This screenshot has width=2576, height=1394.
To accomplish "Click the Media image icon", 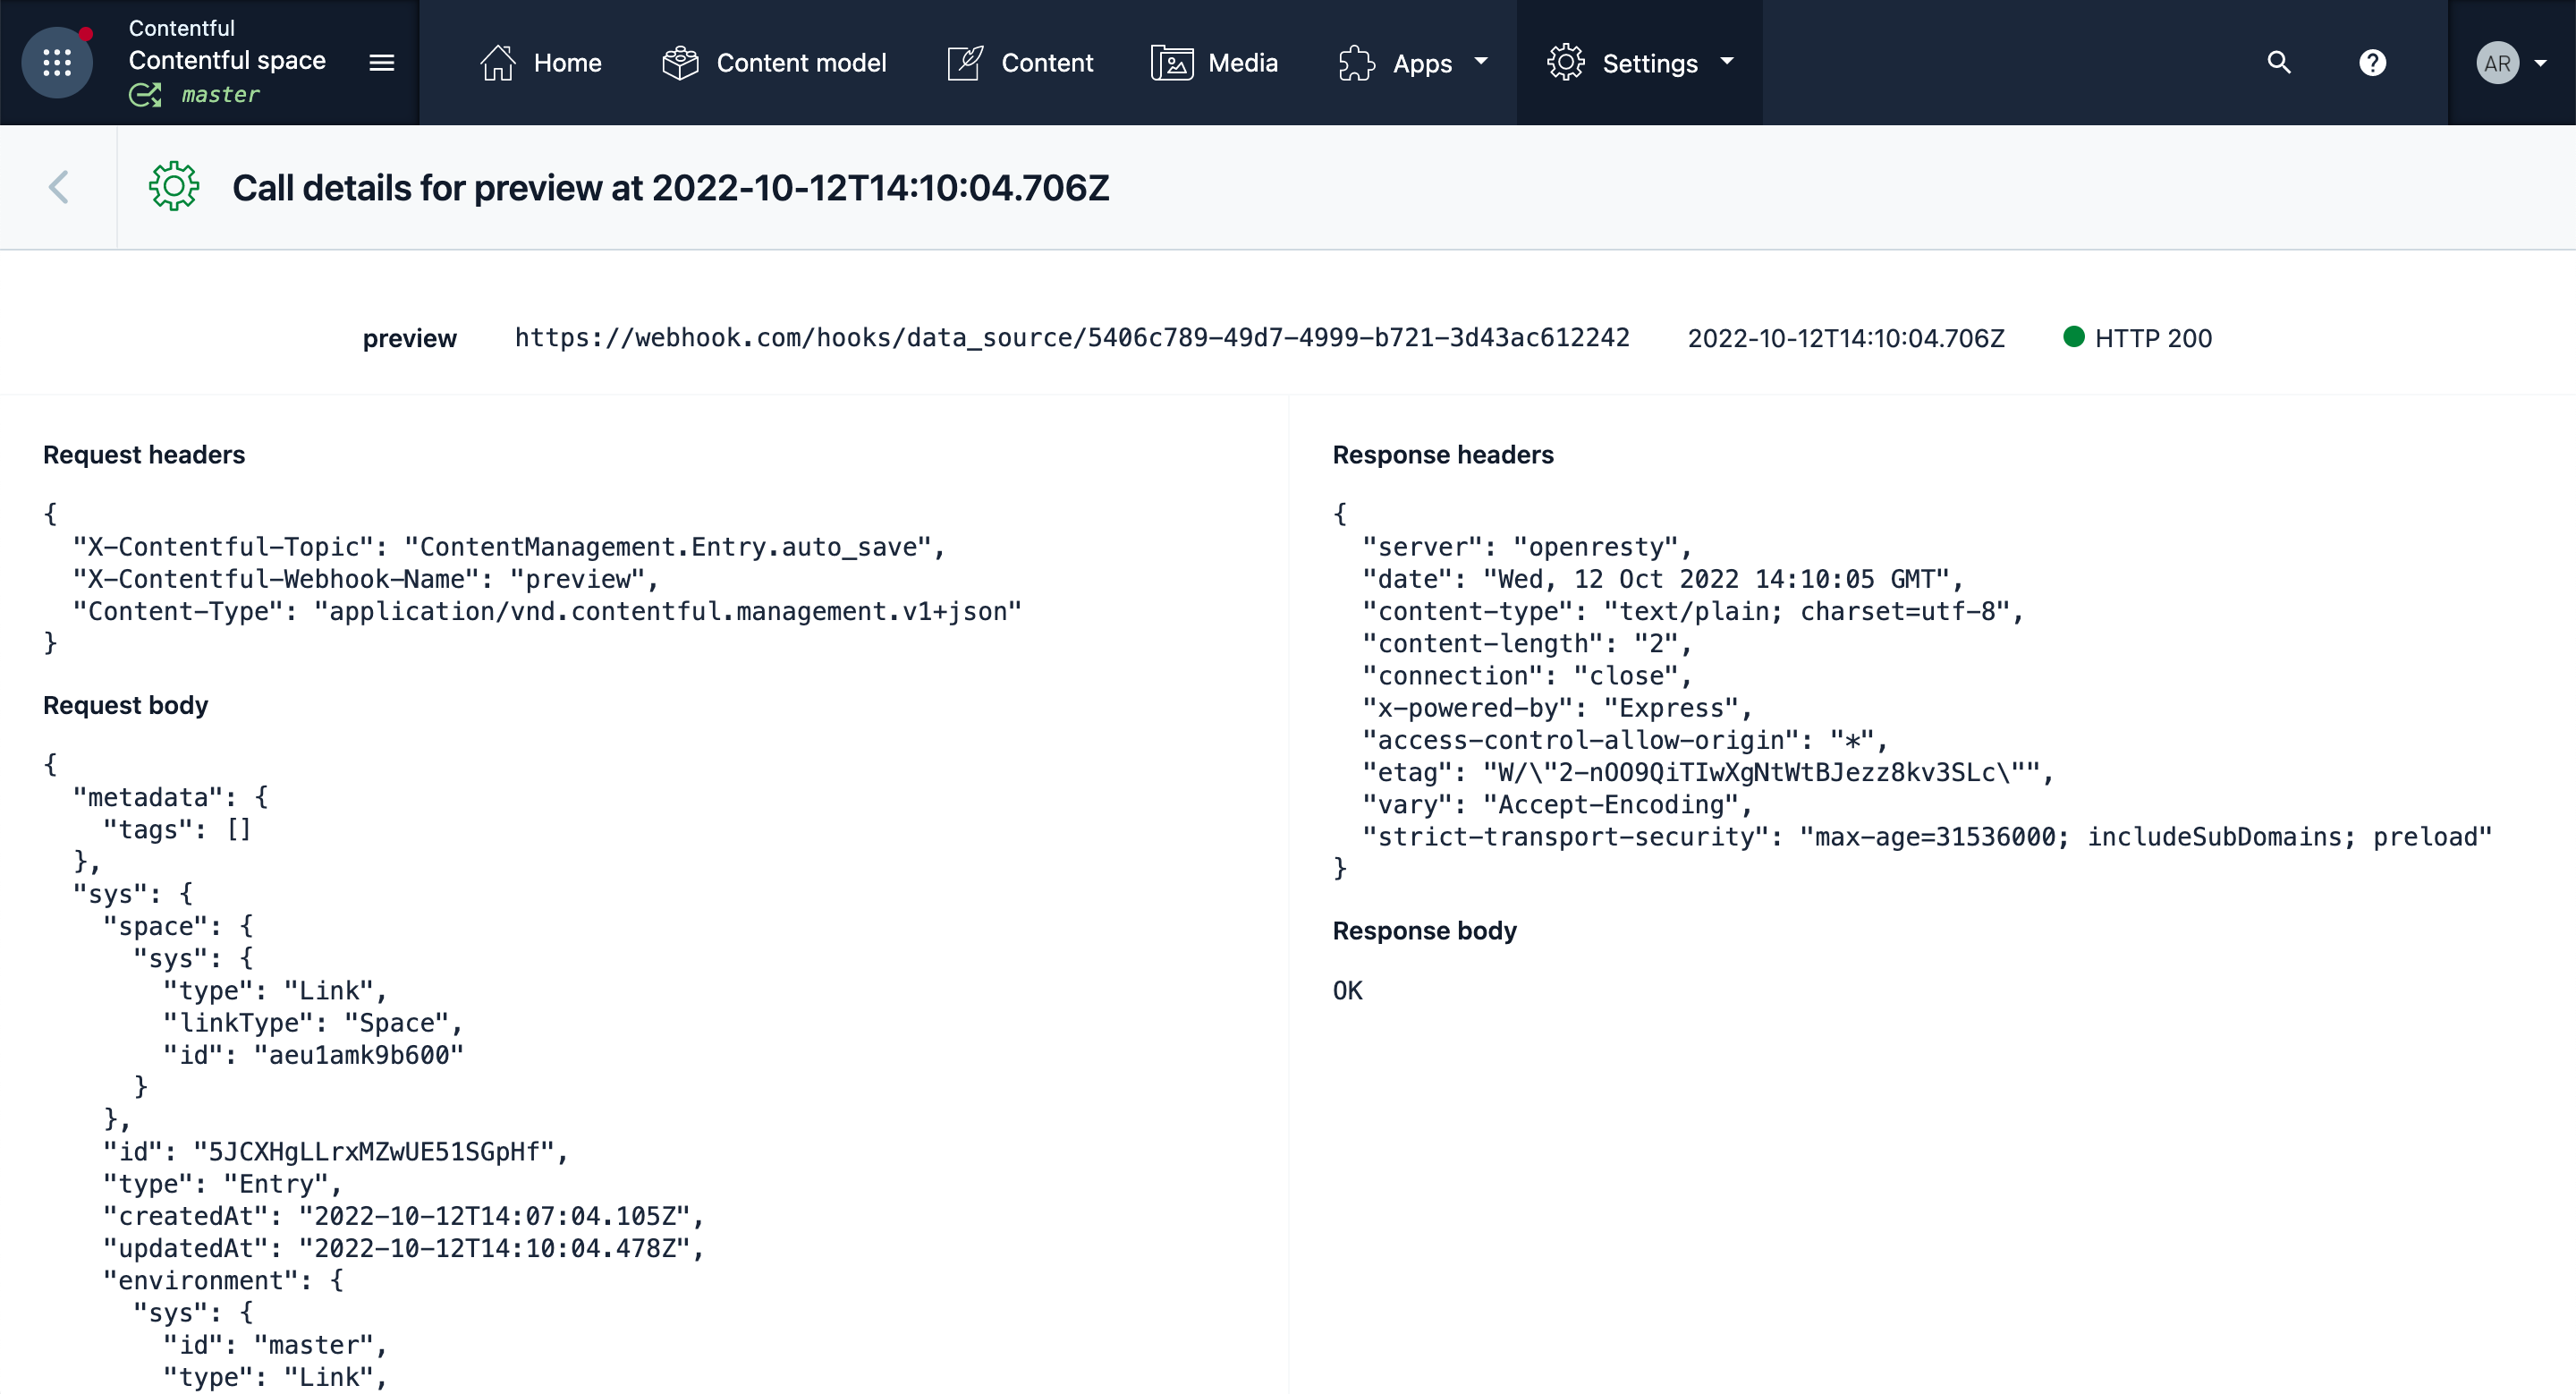I will (1171, 62).
